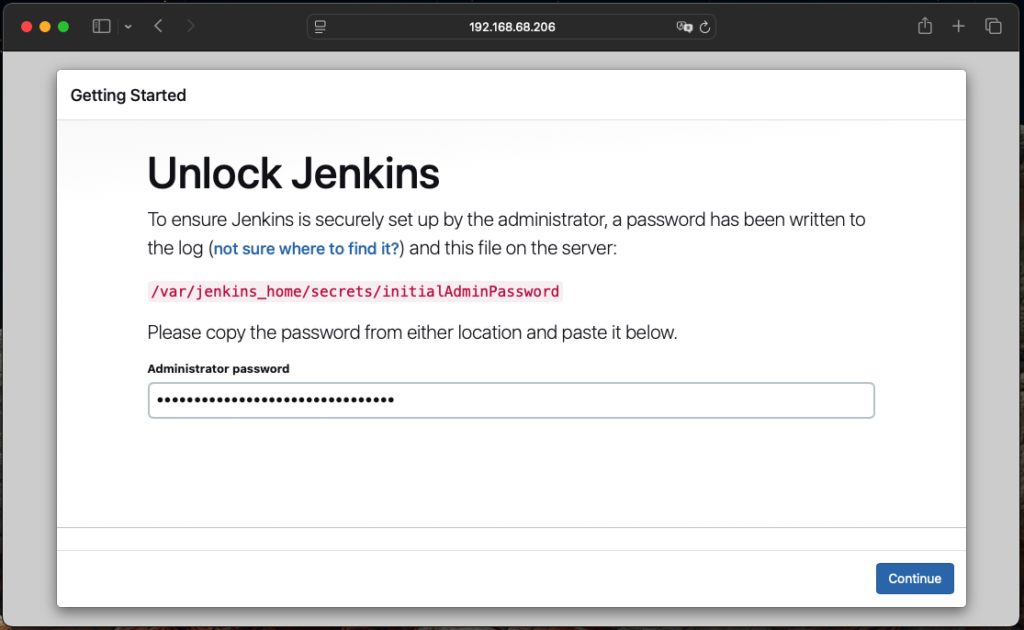Toggle the Safari sidebar icon
The height and width of the screenshot is (630, 1024).
click(101, 26)
